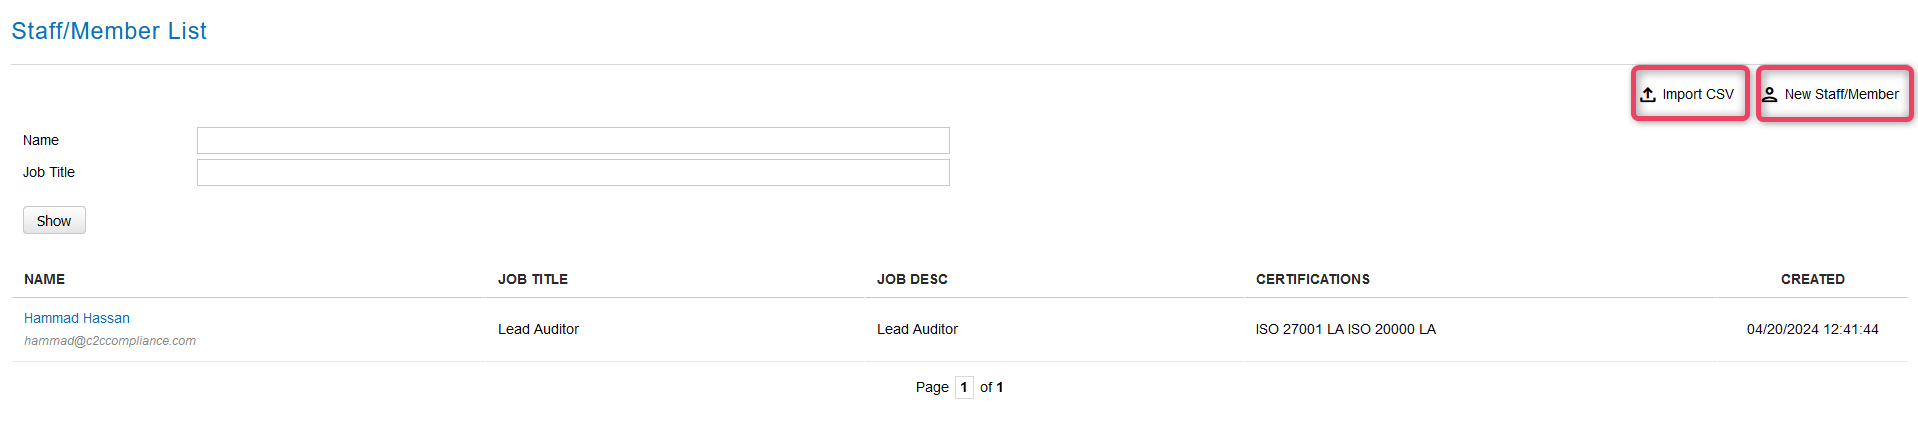Focus the Job Title search field
This screenshot has width=1918, height=423.
click(x=573, y=172)
